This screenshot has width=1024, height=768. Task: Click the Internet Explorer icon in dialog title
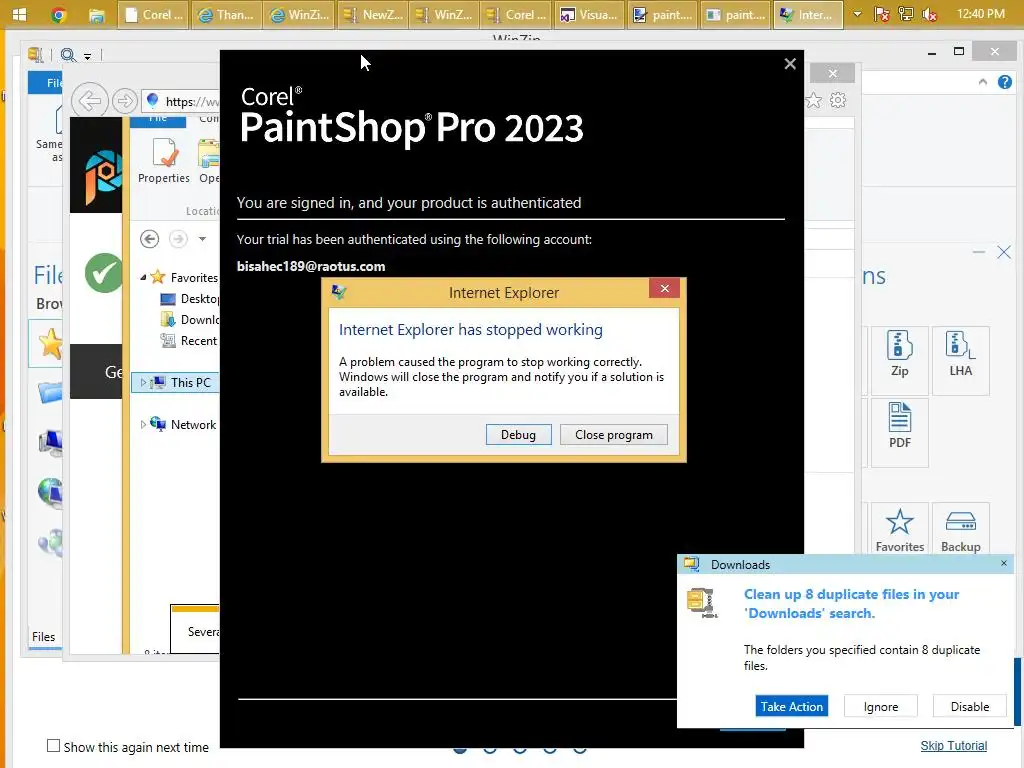(x=339, y=292)
